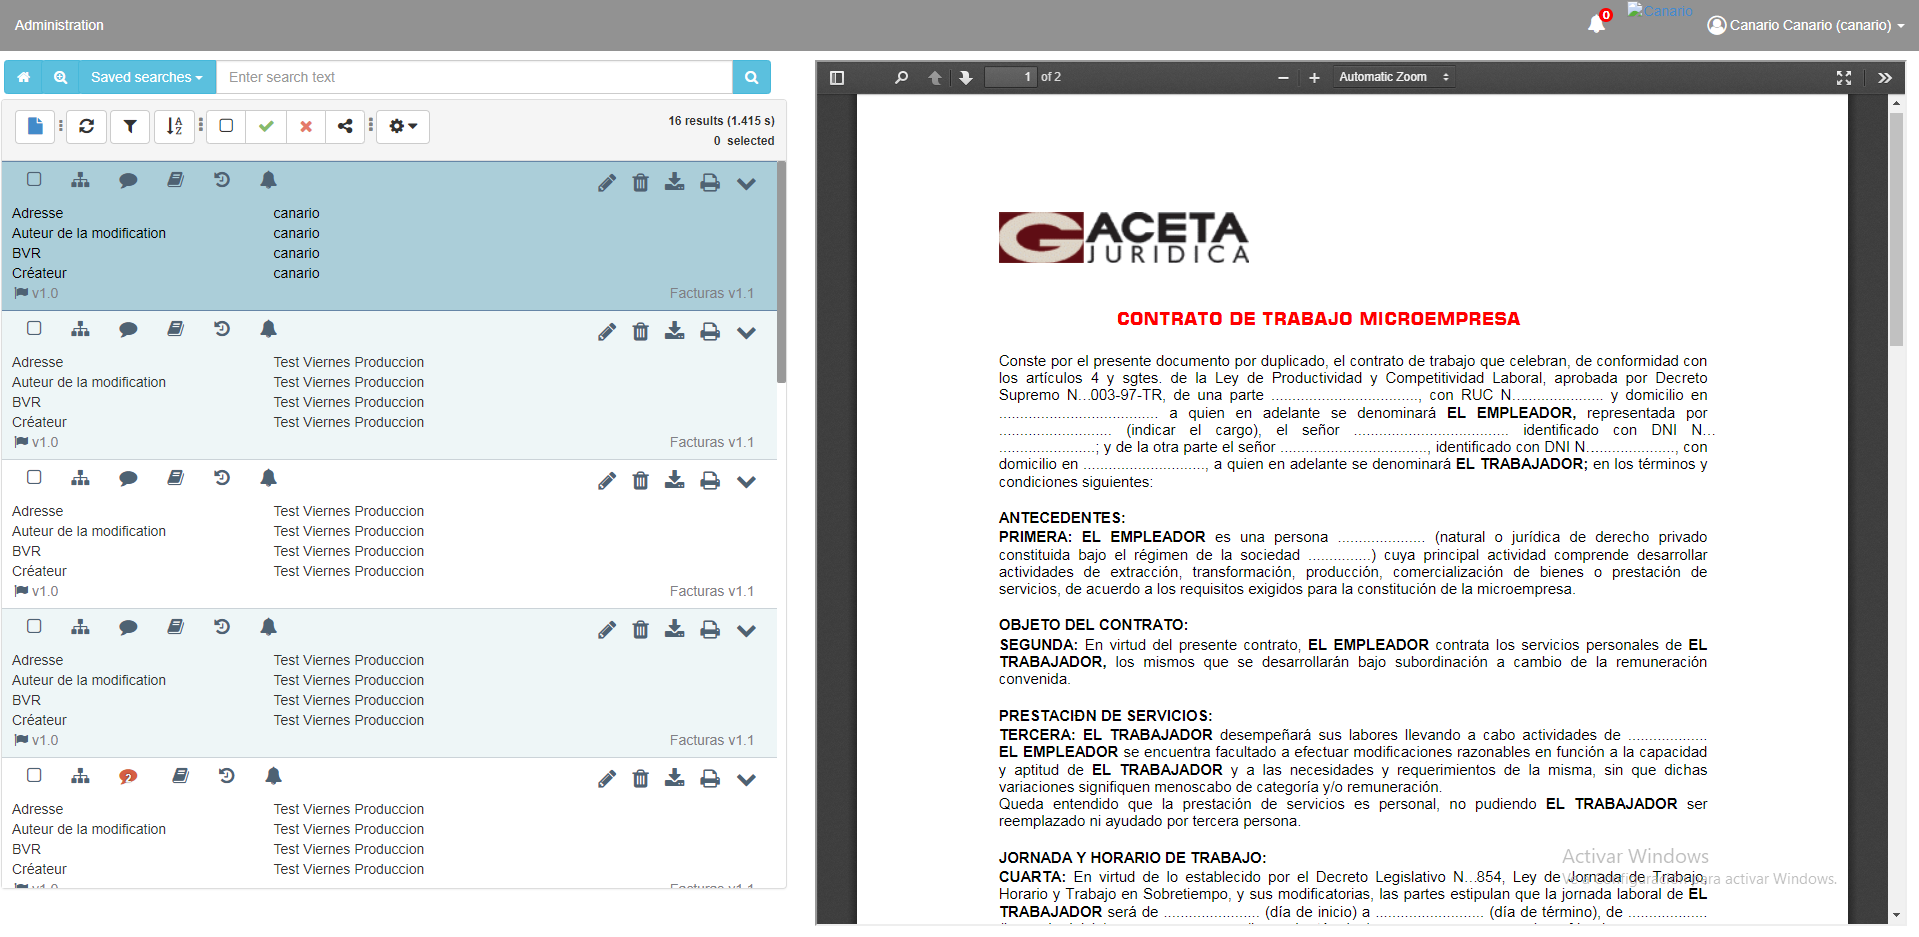
Task: Expand the fourth result's details chevron
Action: point(746,630)
